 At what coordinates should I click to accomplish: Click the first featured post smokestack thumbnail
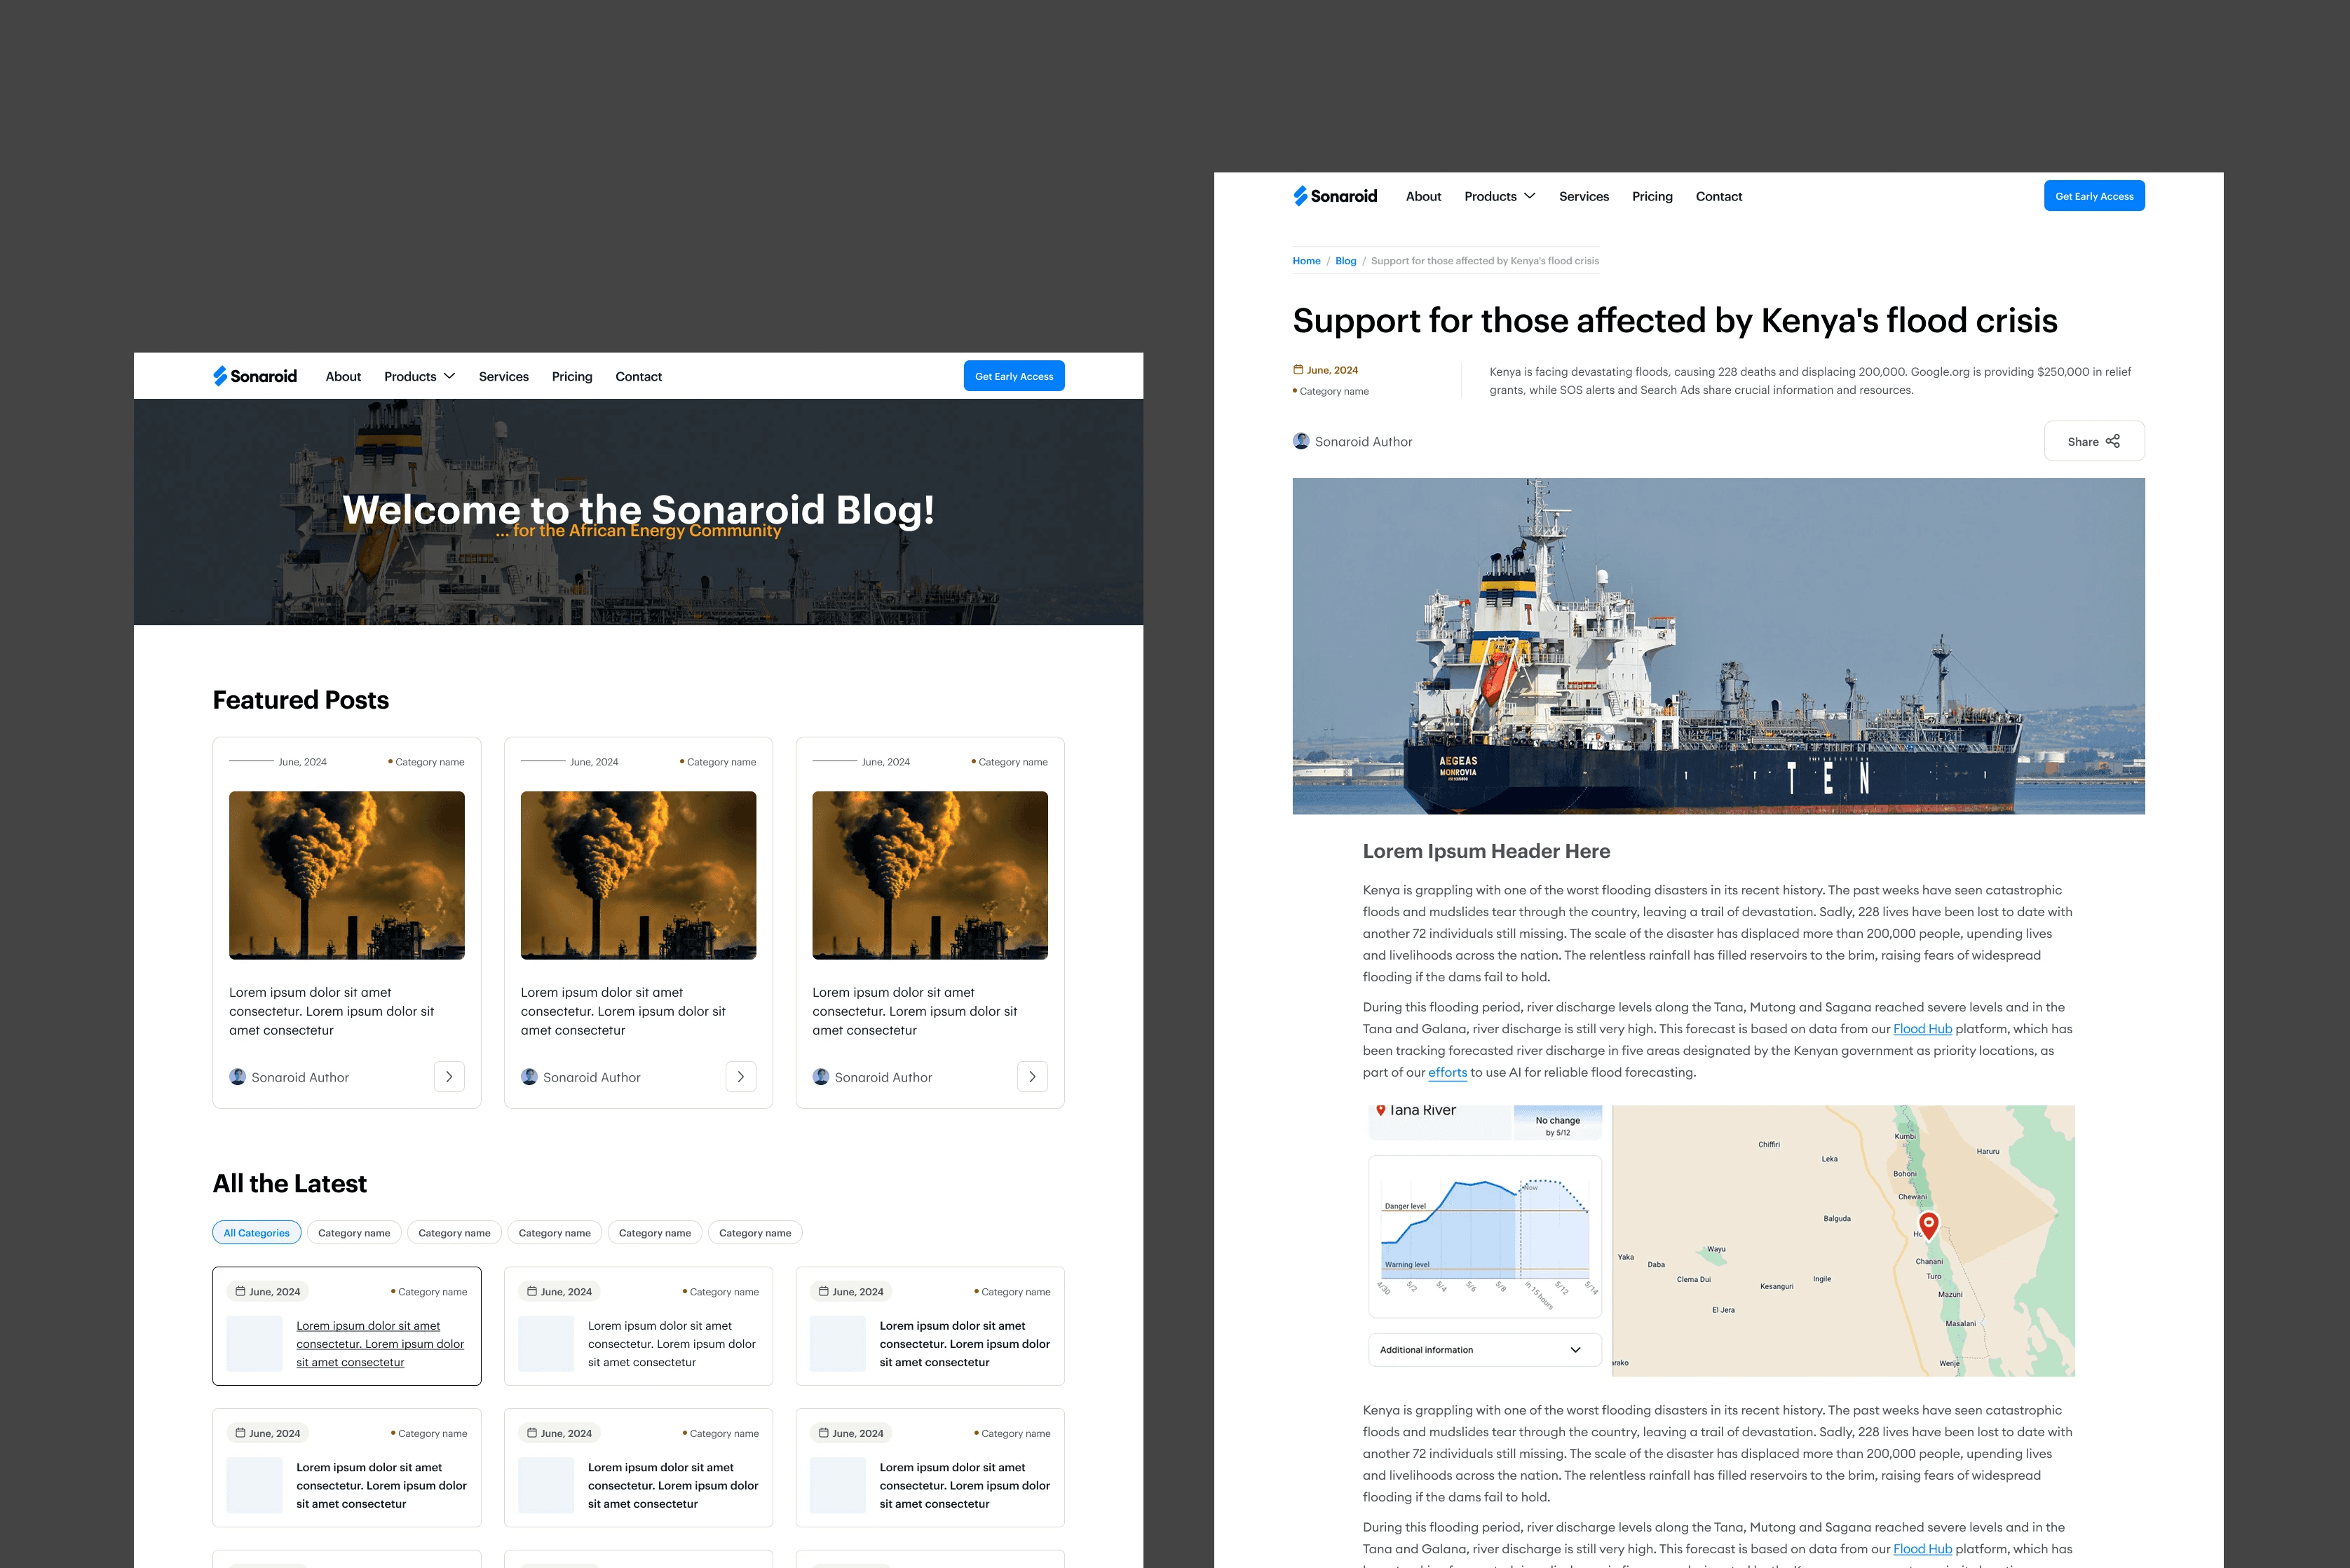pos(346,875)
